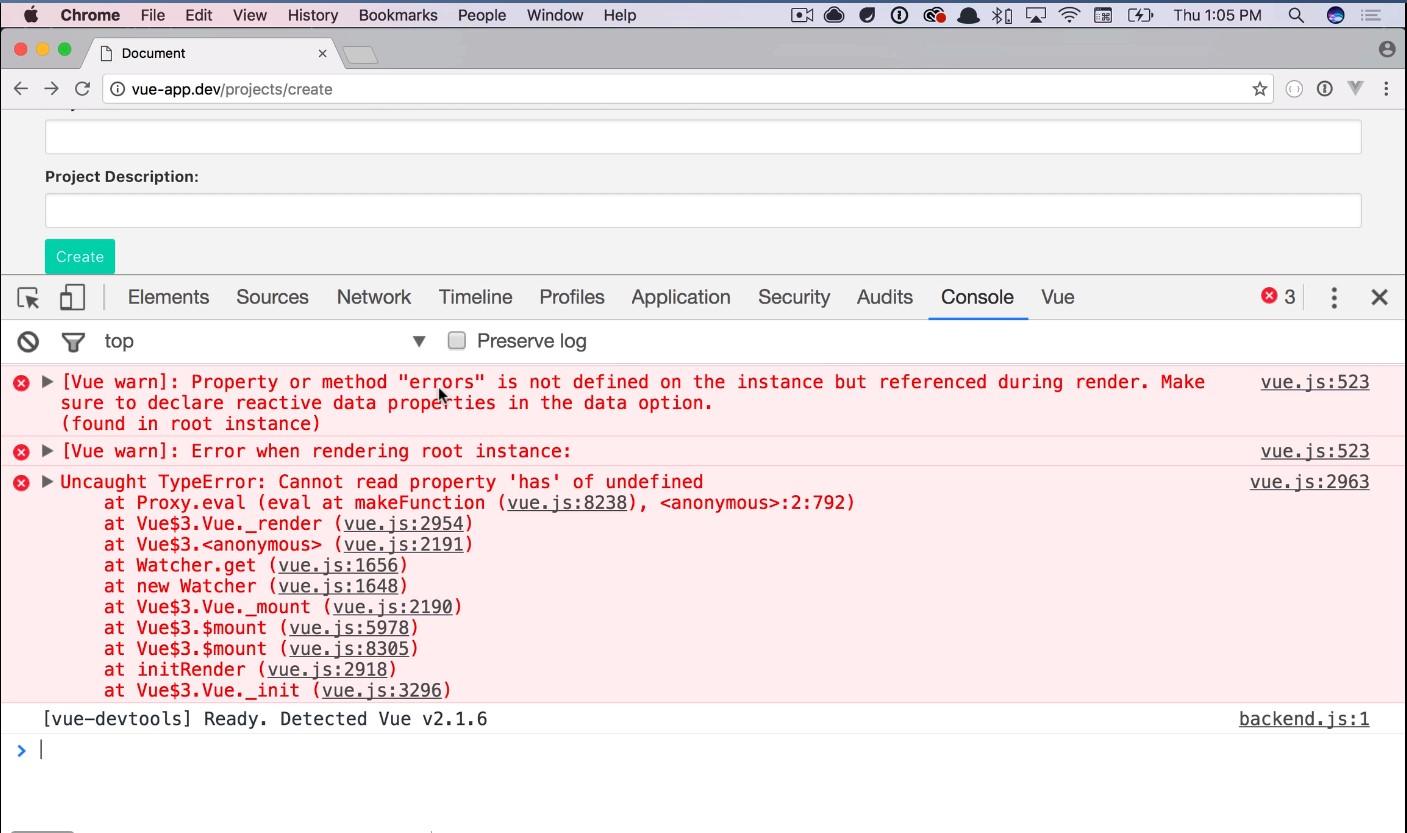Expand the 'errors is not defined' Vue warning

click(x=47, y=382)
